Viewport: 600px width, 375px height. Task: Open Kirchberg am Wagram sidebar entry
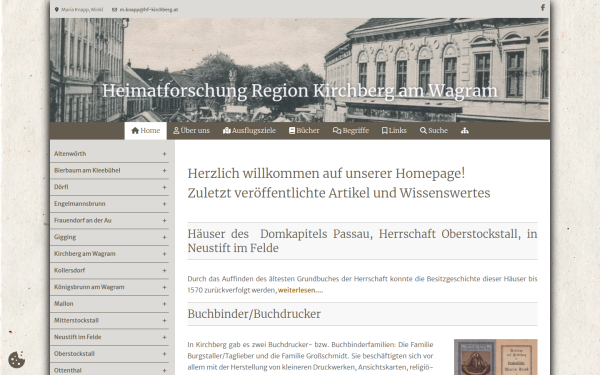(85, 254)
